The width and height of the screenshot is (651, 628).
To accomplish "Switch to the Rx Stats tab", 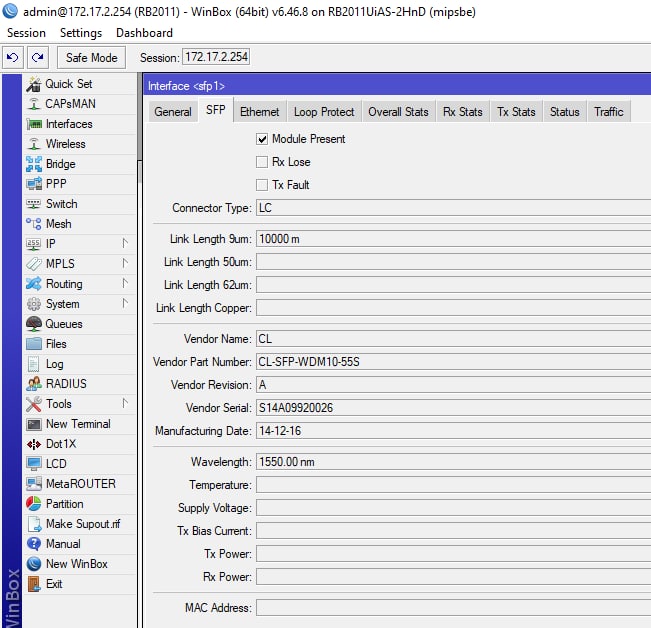I will [463, 112].
